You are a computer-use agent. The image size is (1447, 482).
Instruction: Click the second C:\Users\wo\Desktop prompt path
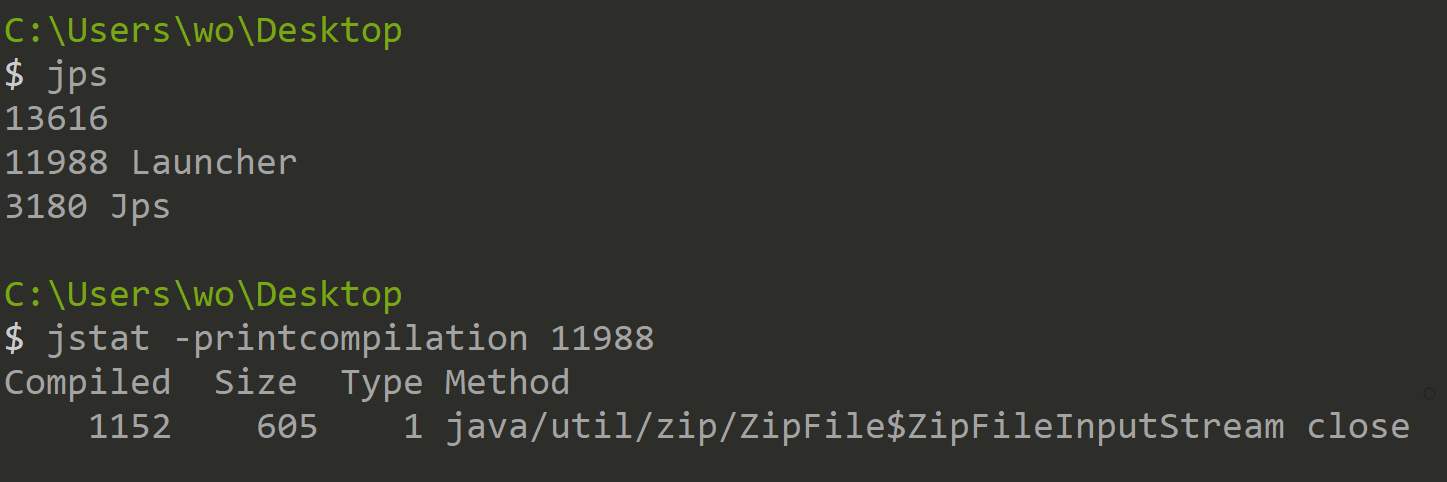click(203, 295)
